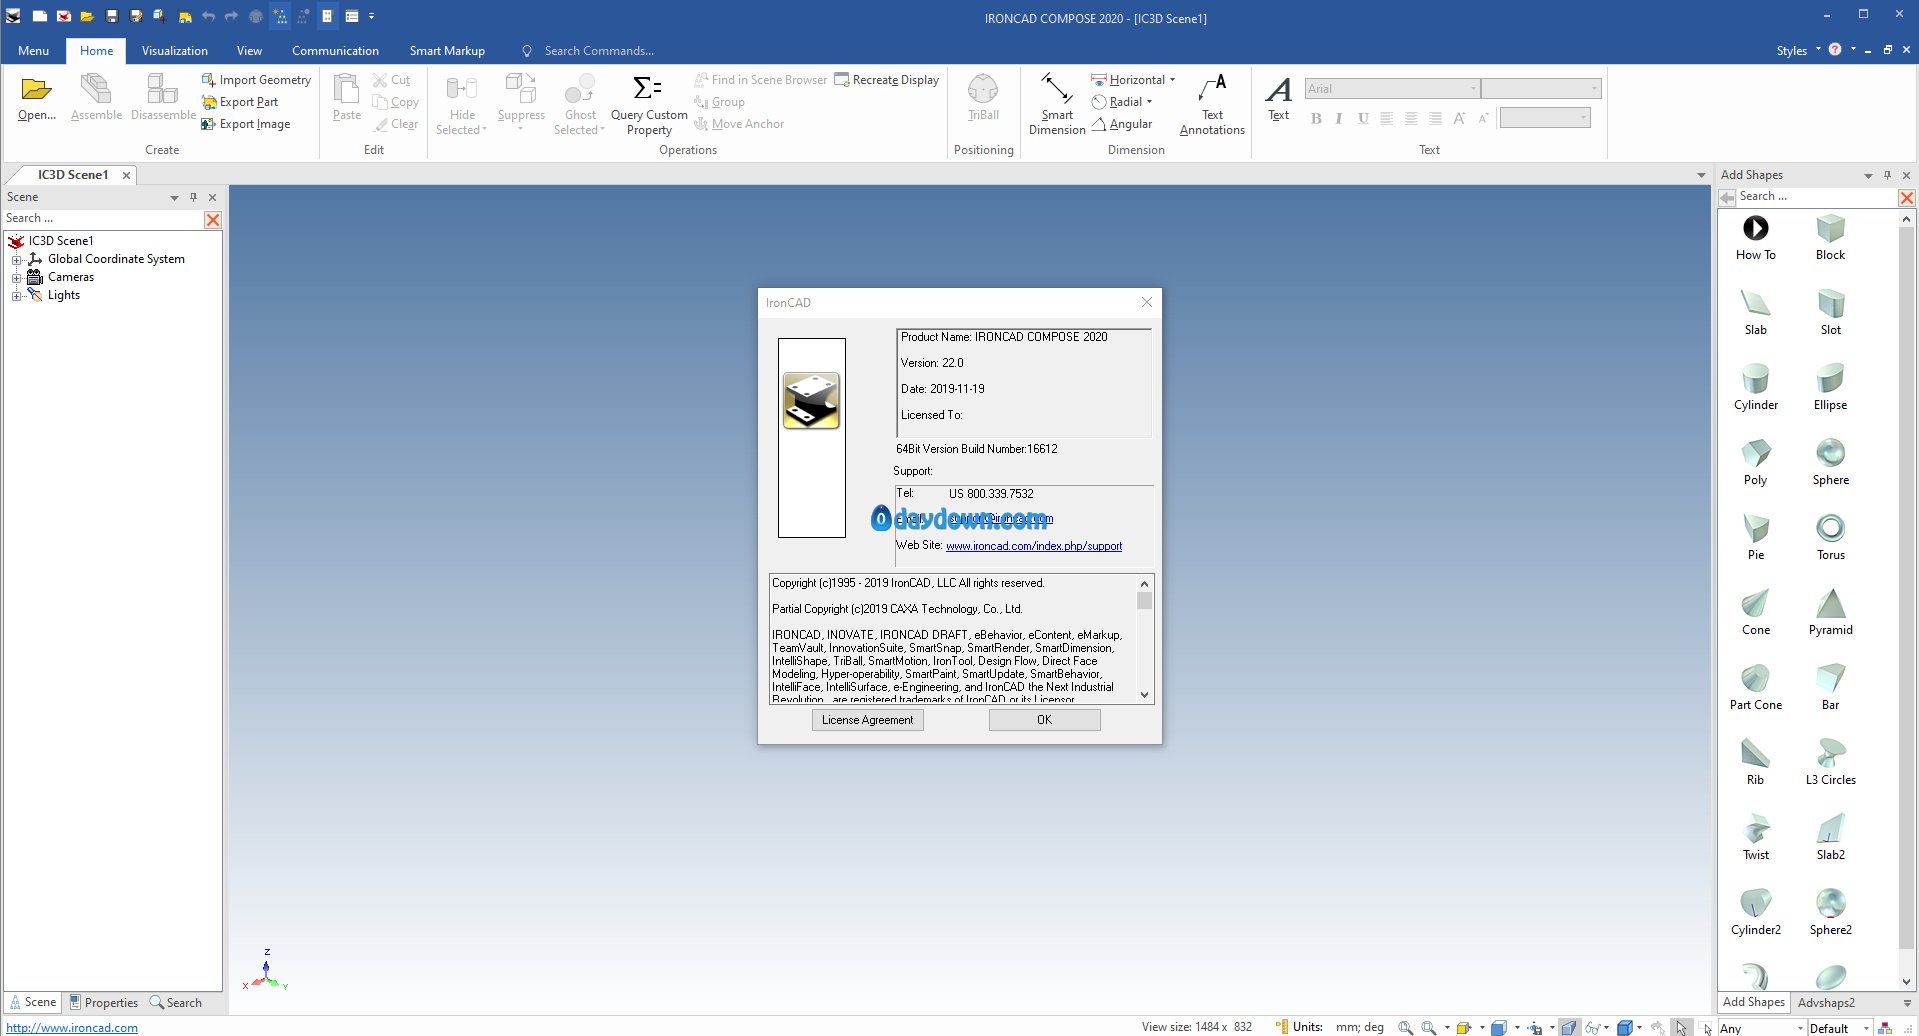Viewport: 1919px width, 1036px height.
Task: Pick the L3 Circles shape
Action: pos(1830,762)
